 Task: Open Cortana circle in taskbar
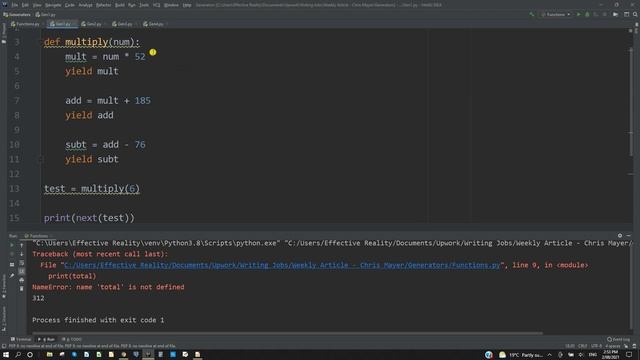30,354
